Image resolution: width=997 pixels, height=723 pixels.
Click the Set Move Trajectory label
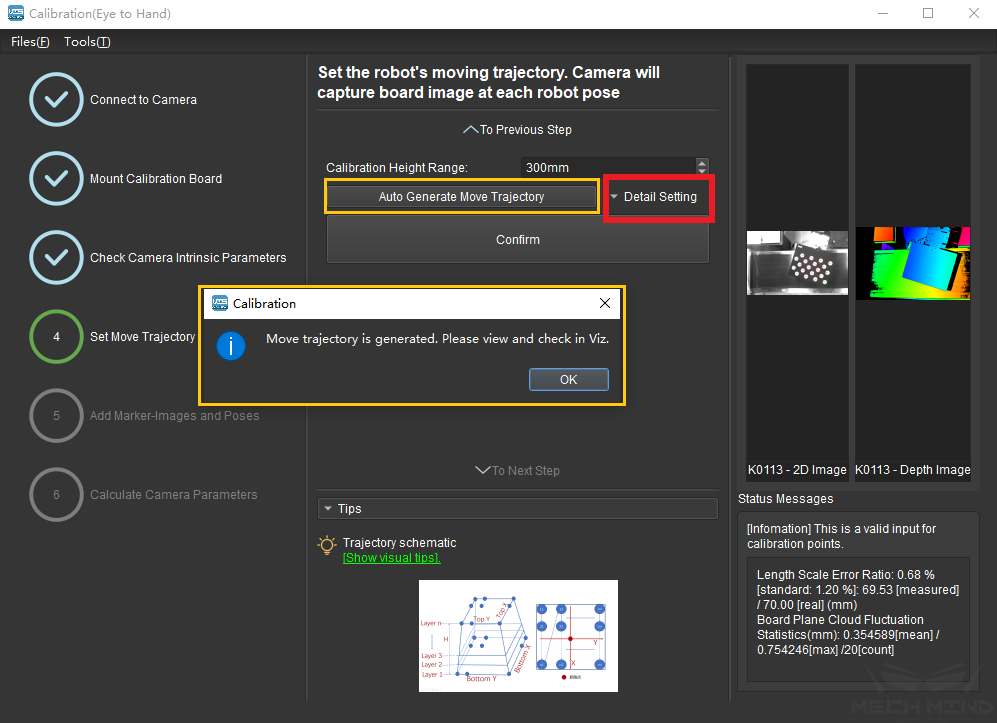click(142, 336)
